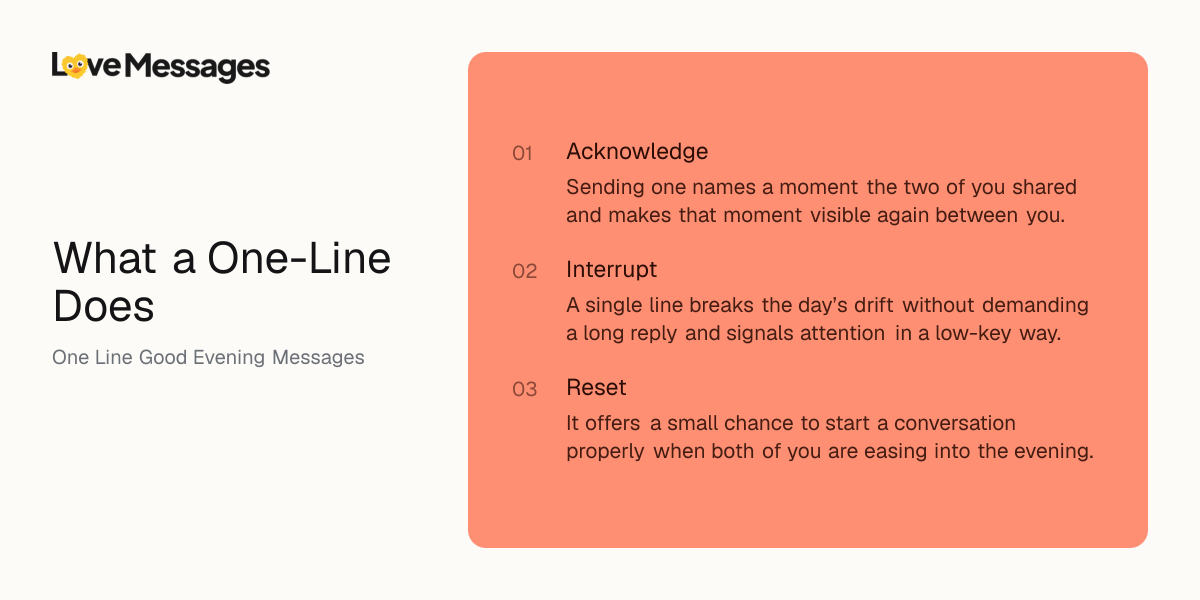
Task: Click the "Acknowledge" heading
Action: click(637, 152)
